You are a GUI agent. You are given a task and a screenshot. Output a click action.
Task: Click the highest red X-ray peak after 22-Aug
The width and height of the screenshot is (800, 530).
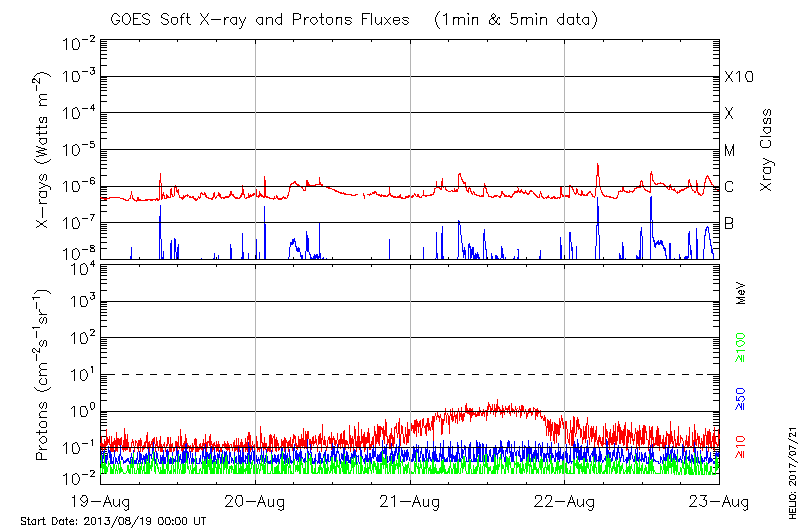598,165
